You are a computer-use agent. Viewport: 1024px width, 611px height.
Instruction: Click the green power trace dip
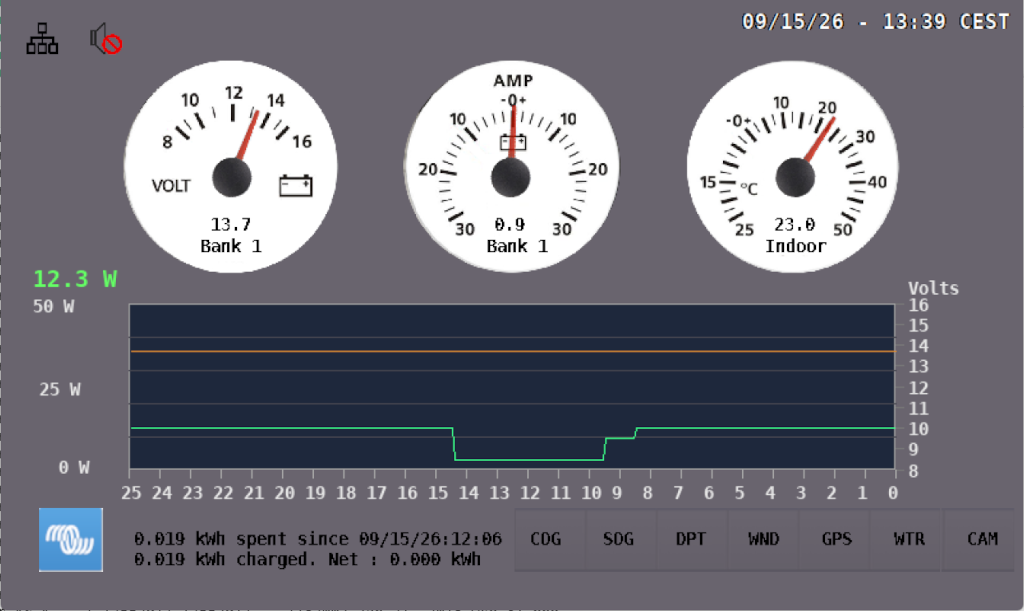pyautogui.click(x=529, y=460)
